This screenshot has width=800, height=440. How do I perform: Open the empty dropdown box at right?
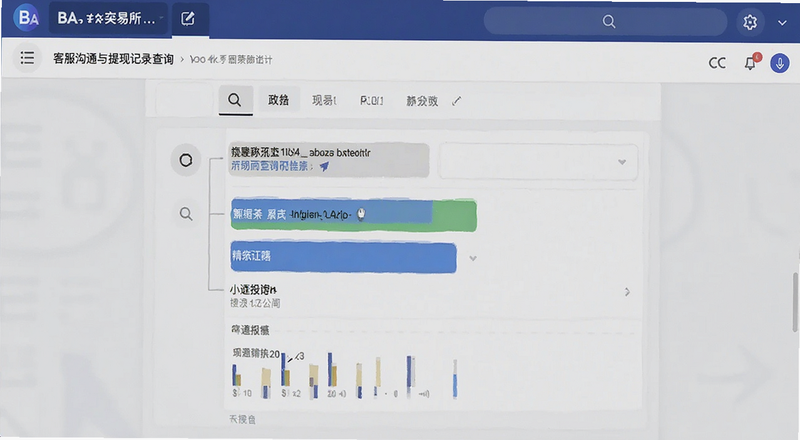coord(538,162)
